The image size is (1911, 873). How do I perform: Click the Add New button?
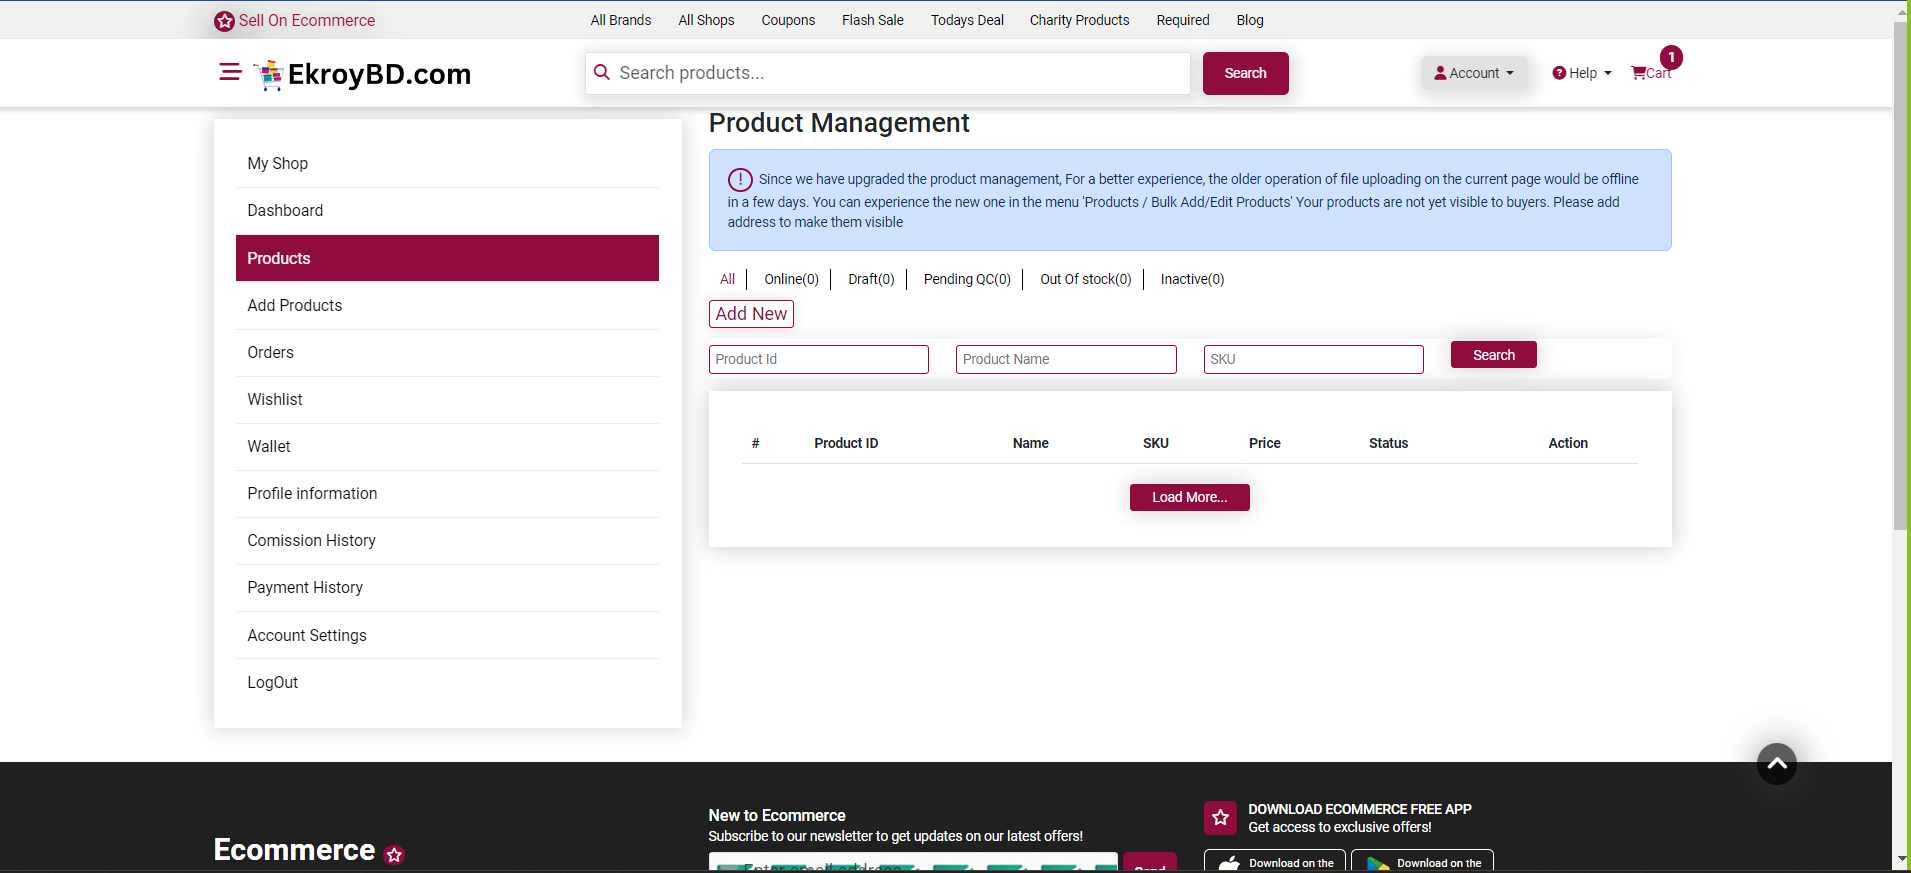(751, 314)
